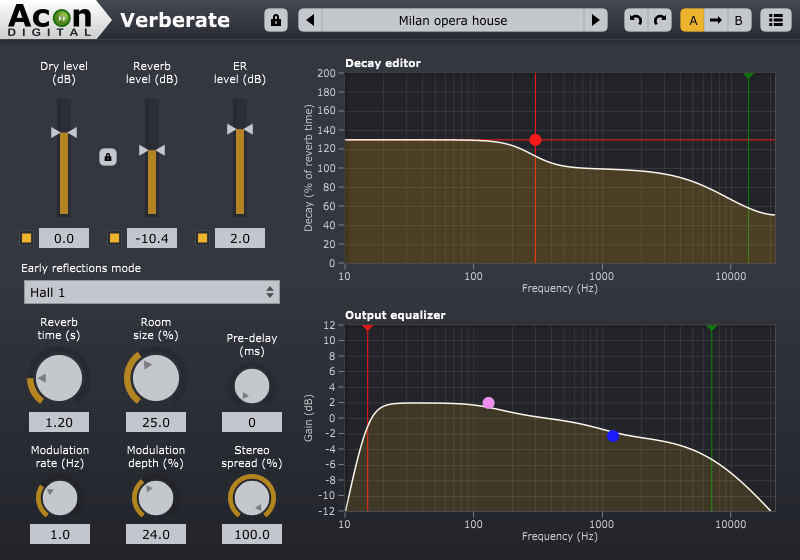Click the Reverb level slider handle
The height and width of the screenshot is (560, 800).
click(152, 150)
